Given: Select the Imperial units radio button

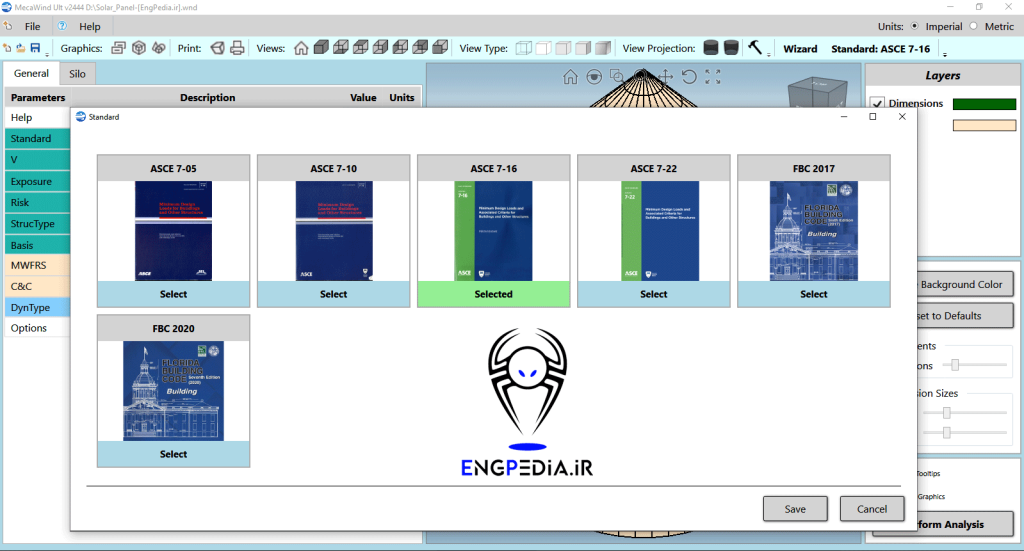Looking at the screenshot, I should (x=915, y=26).
